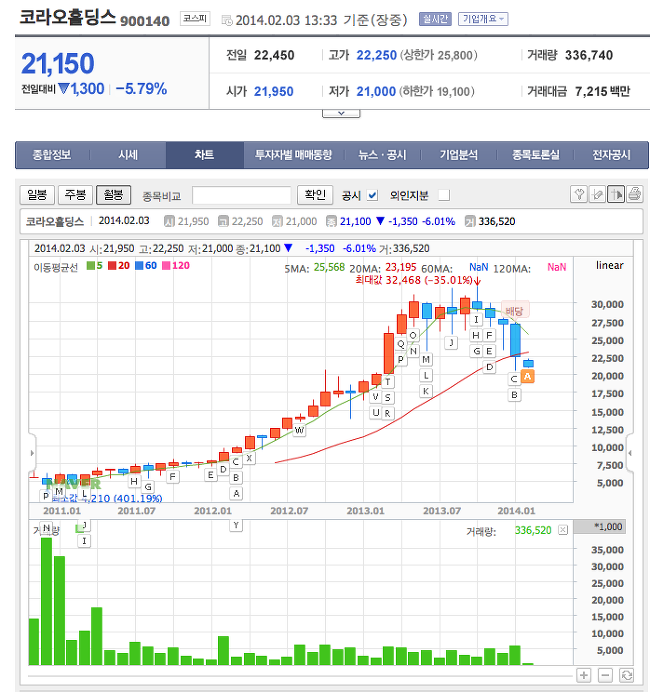Expand price details with down chevron
Screen dimensions: 650x692
pyautogui.click(x=341, y=113)
